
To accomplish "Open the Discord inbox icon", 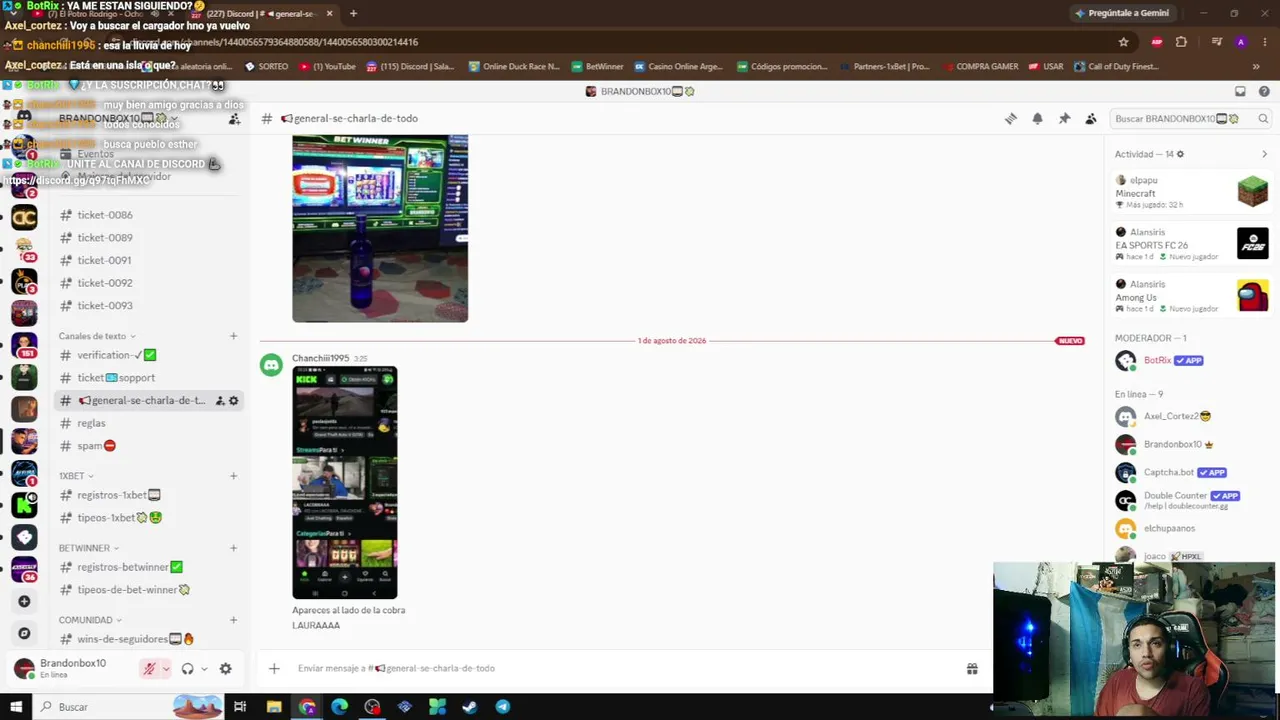I will pyautogui.click(x=1240, y=91).
